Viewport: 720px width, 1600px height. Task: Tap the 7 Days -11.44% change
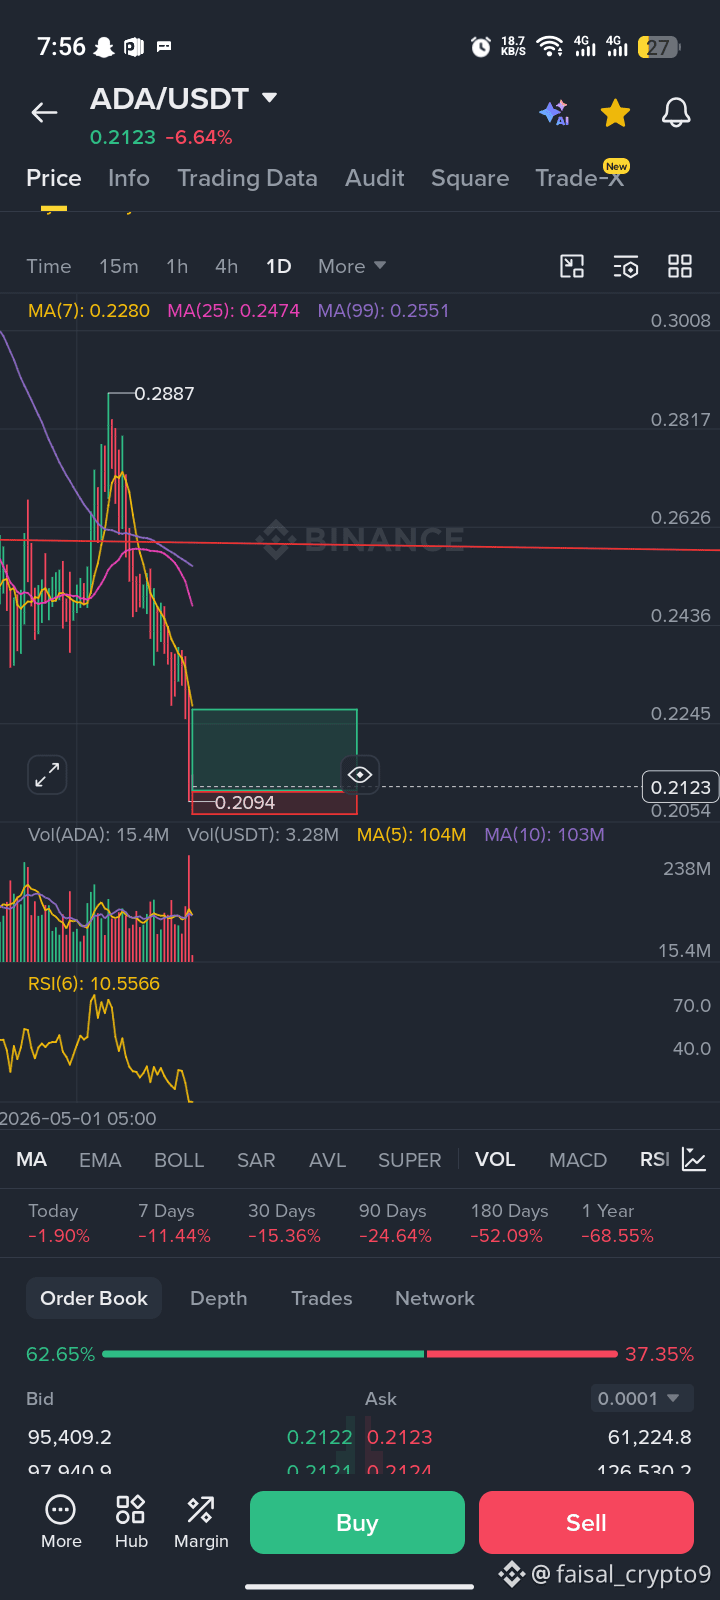click(174, 1223)
